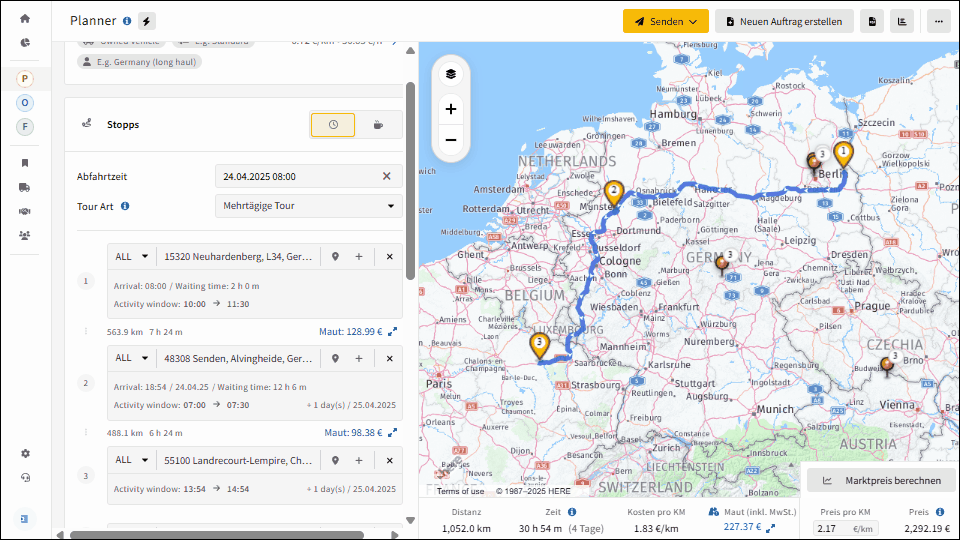960x540 pixels.
Task: Open the bookmark icon in the sidebar
Action: coord(24,163)
